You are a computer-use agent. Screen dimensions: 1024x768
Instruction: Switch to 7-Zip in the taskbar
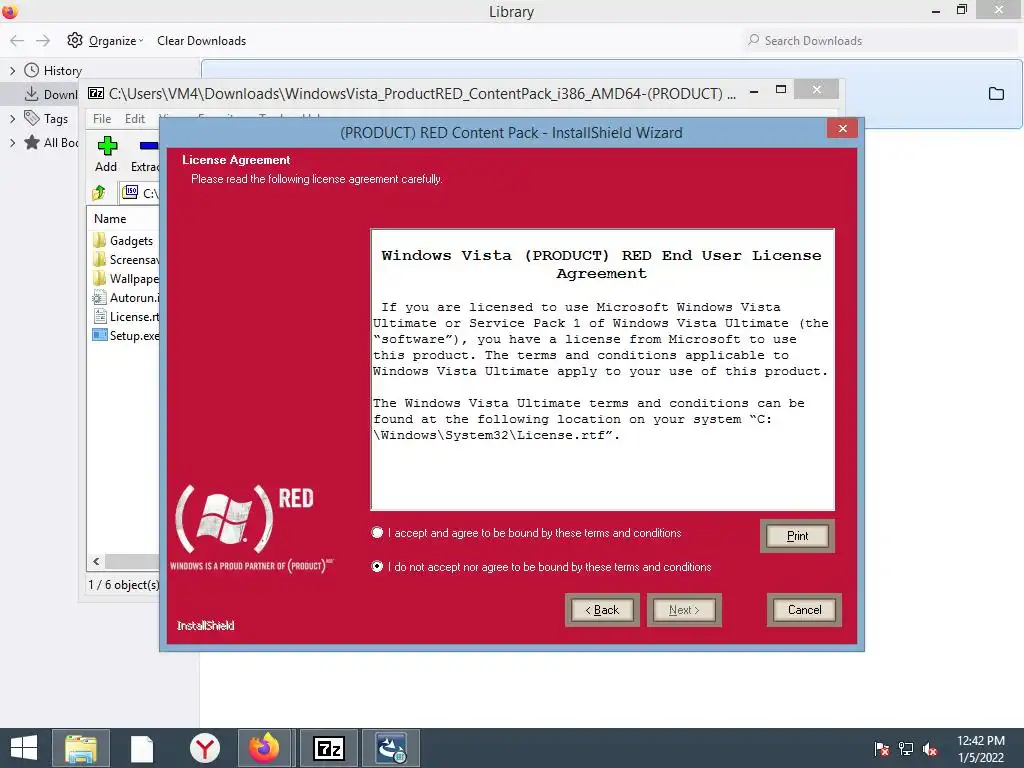[328, 748]
